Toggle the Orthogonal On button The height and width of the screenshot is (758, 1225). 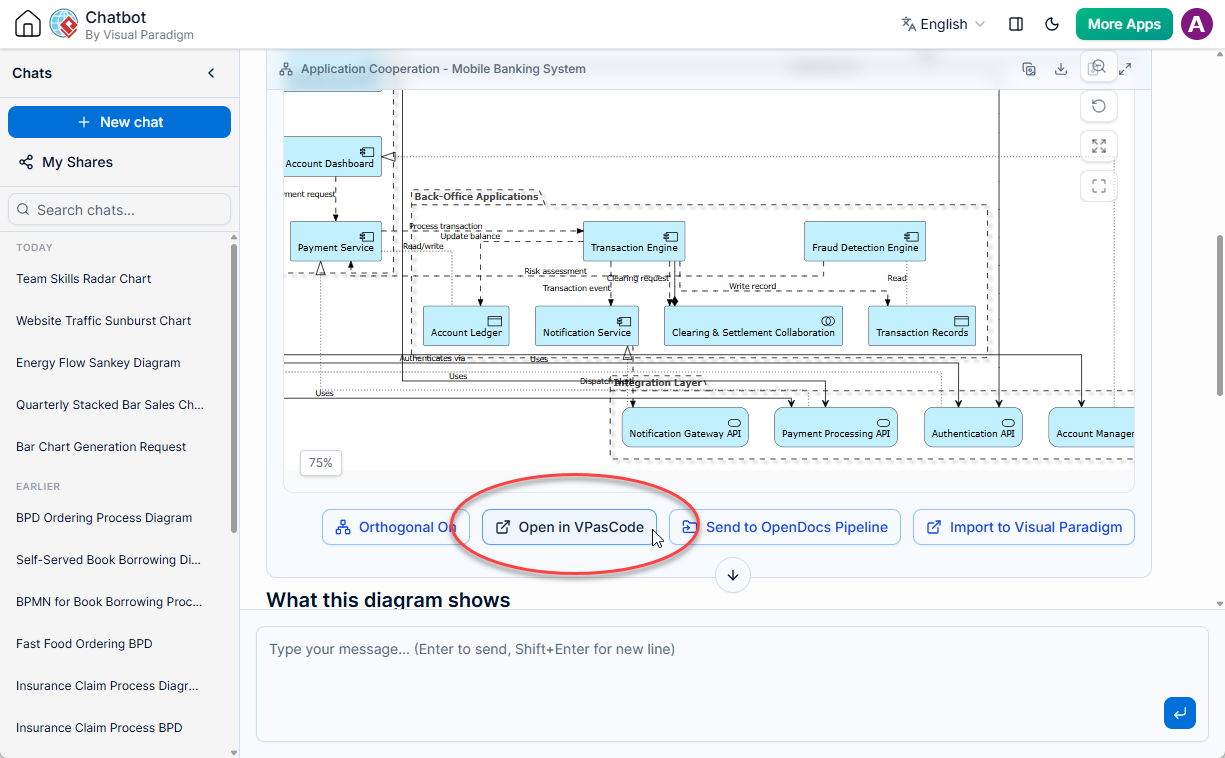pyautogui.click(x=396, y=527)
